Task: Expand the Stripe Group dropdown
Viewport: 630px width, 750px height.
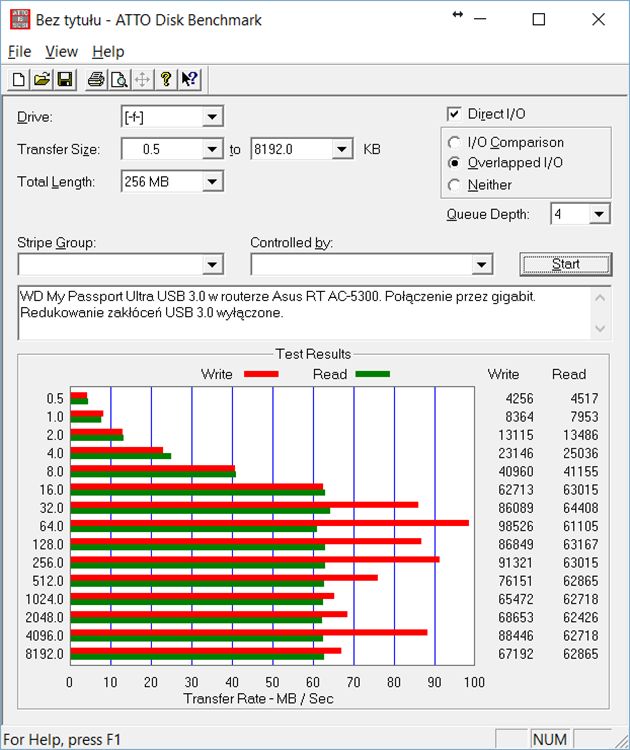Action: click(212, 265)
